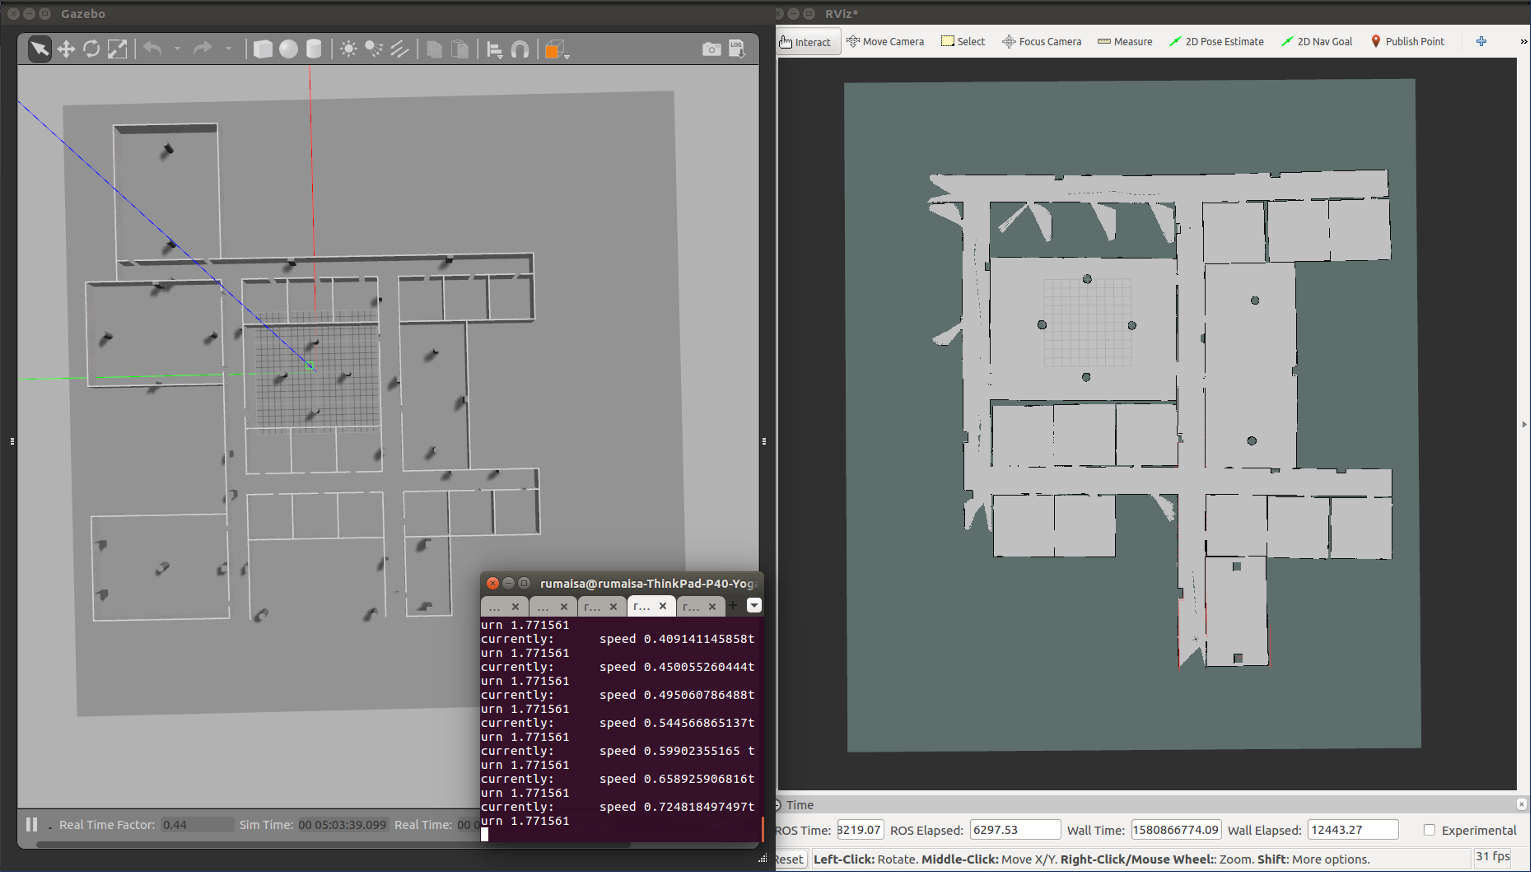Click the ROS Time field in RViz
1531x872 pixels.
tap(859, 830)
